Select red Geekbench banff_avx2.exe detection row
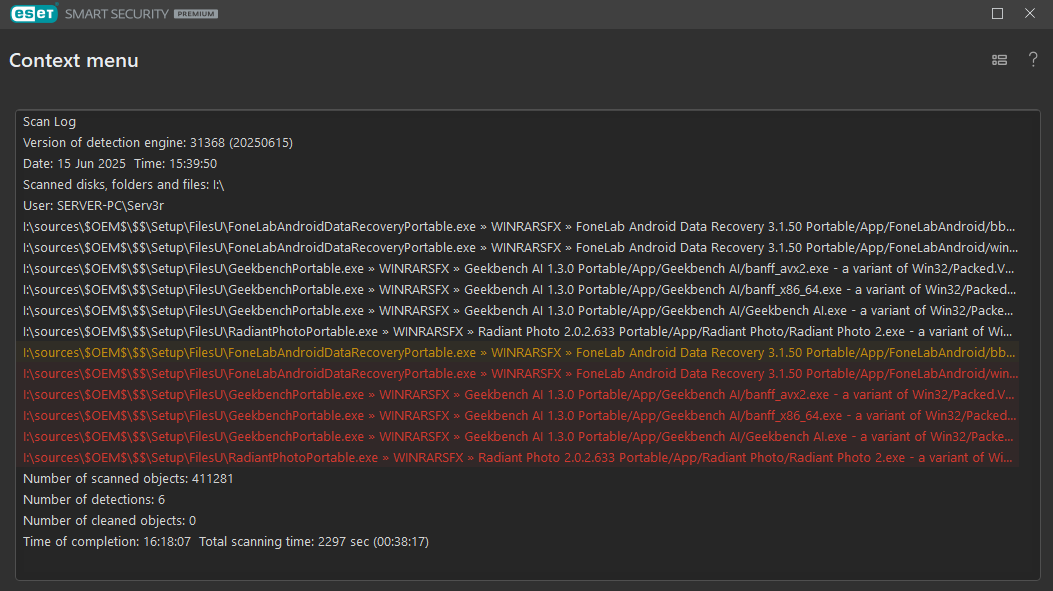 coord(518,394)
